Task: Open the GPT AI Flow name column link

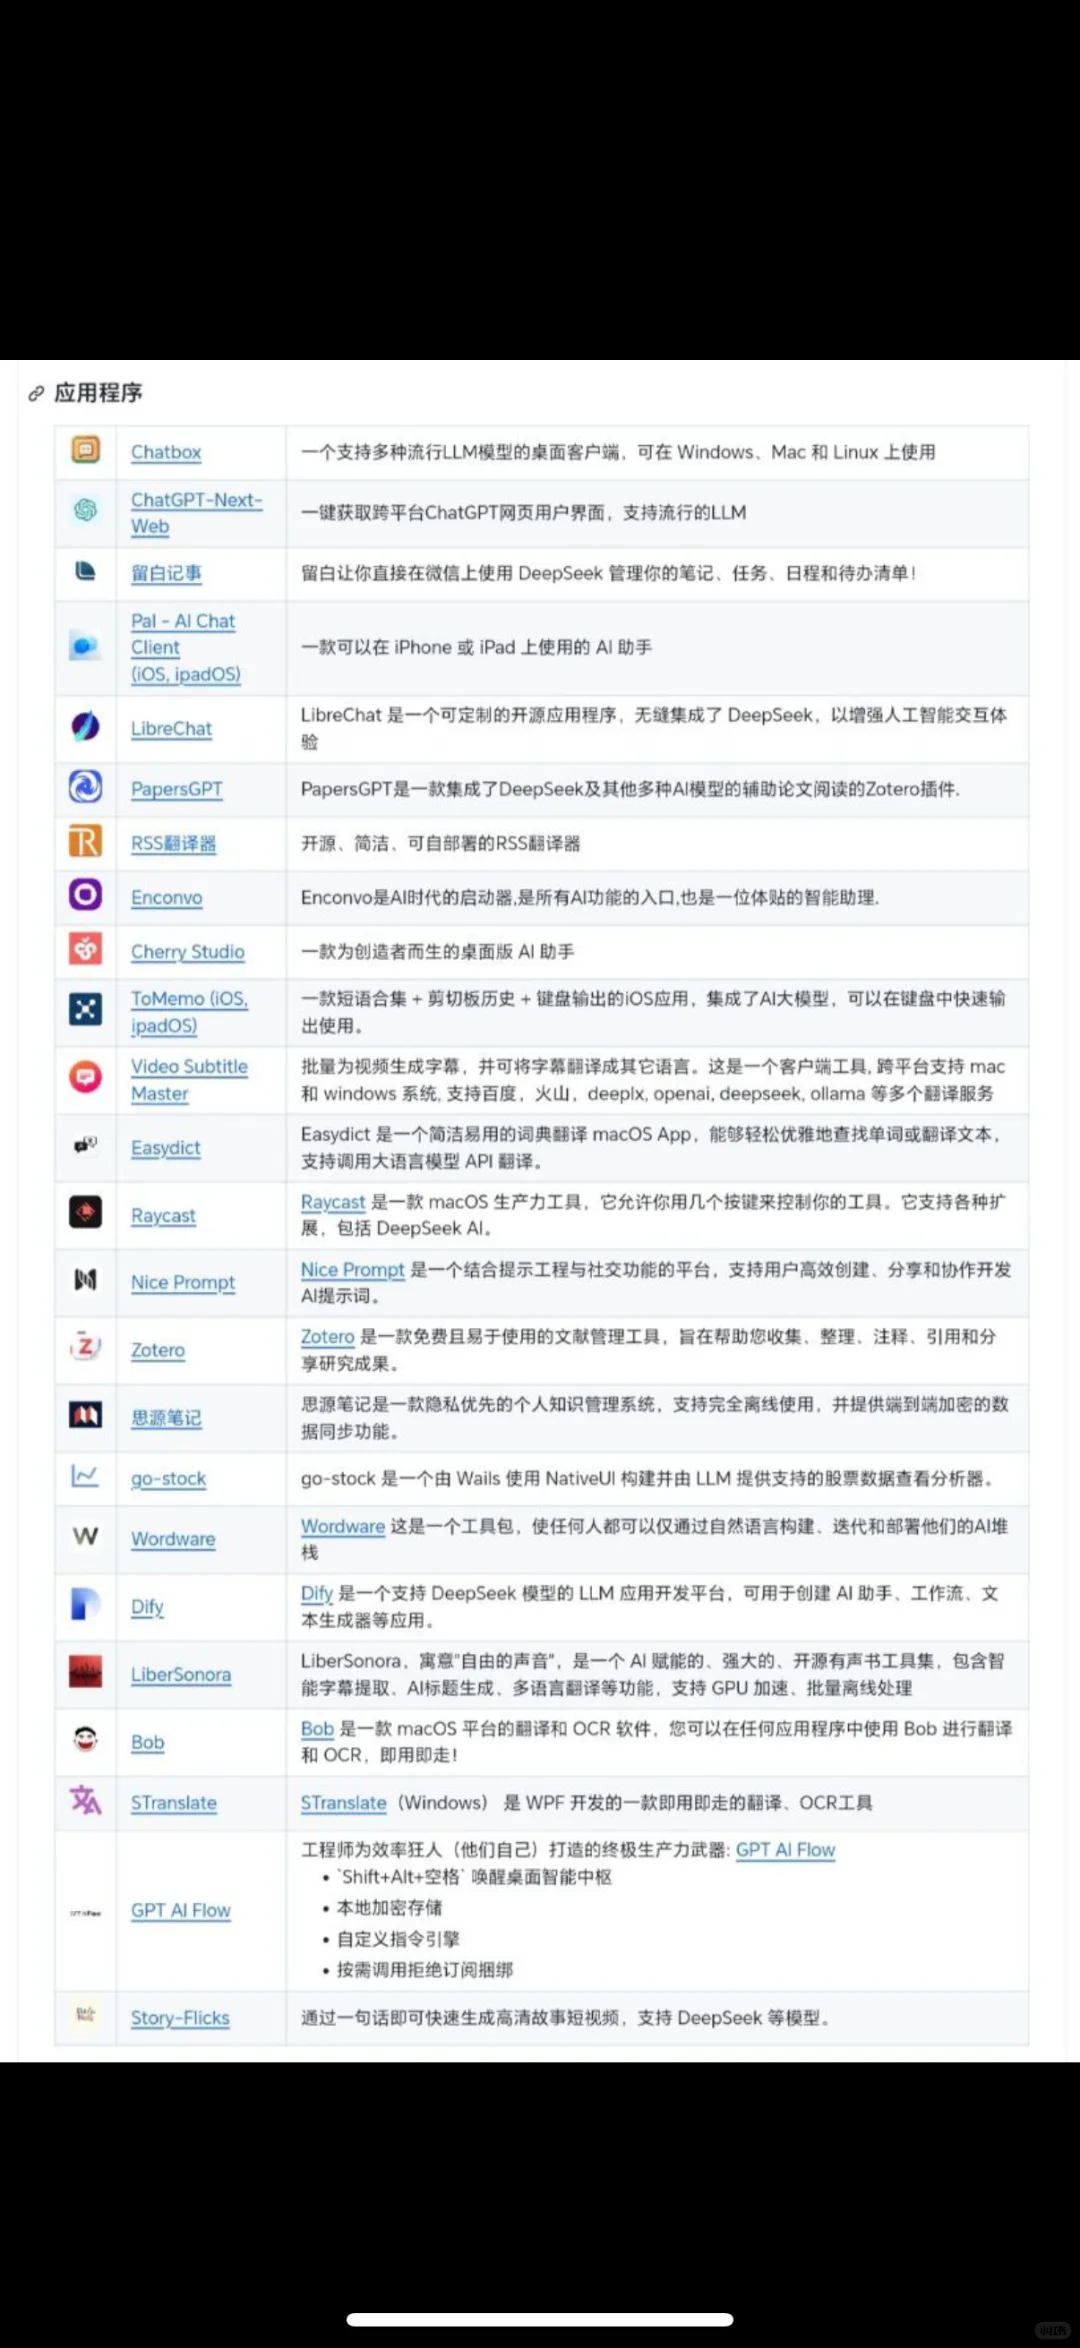Action: pyautogui.click(x=181, y=1910)
